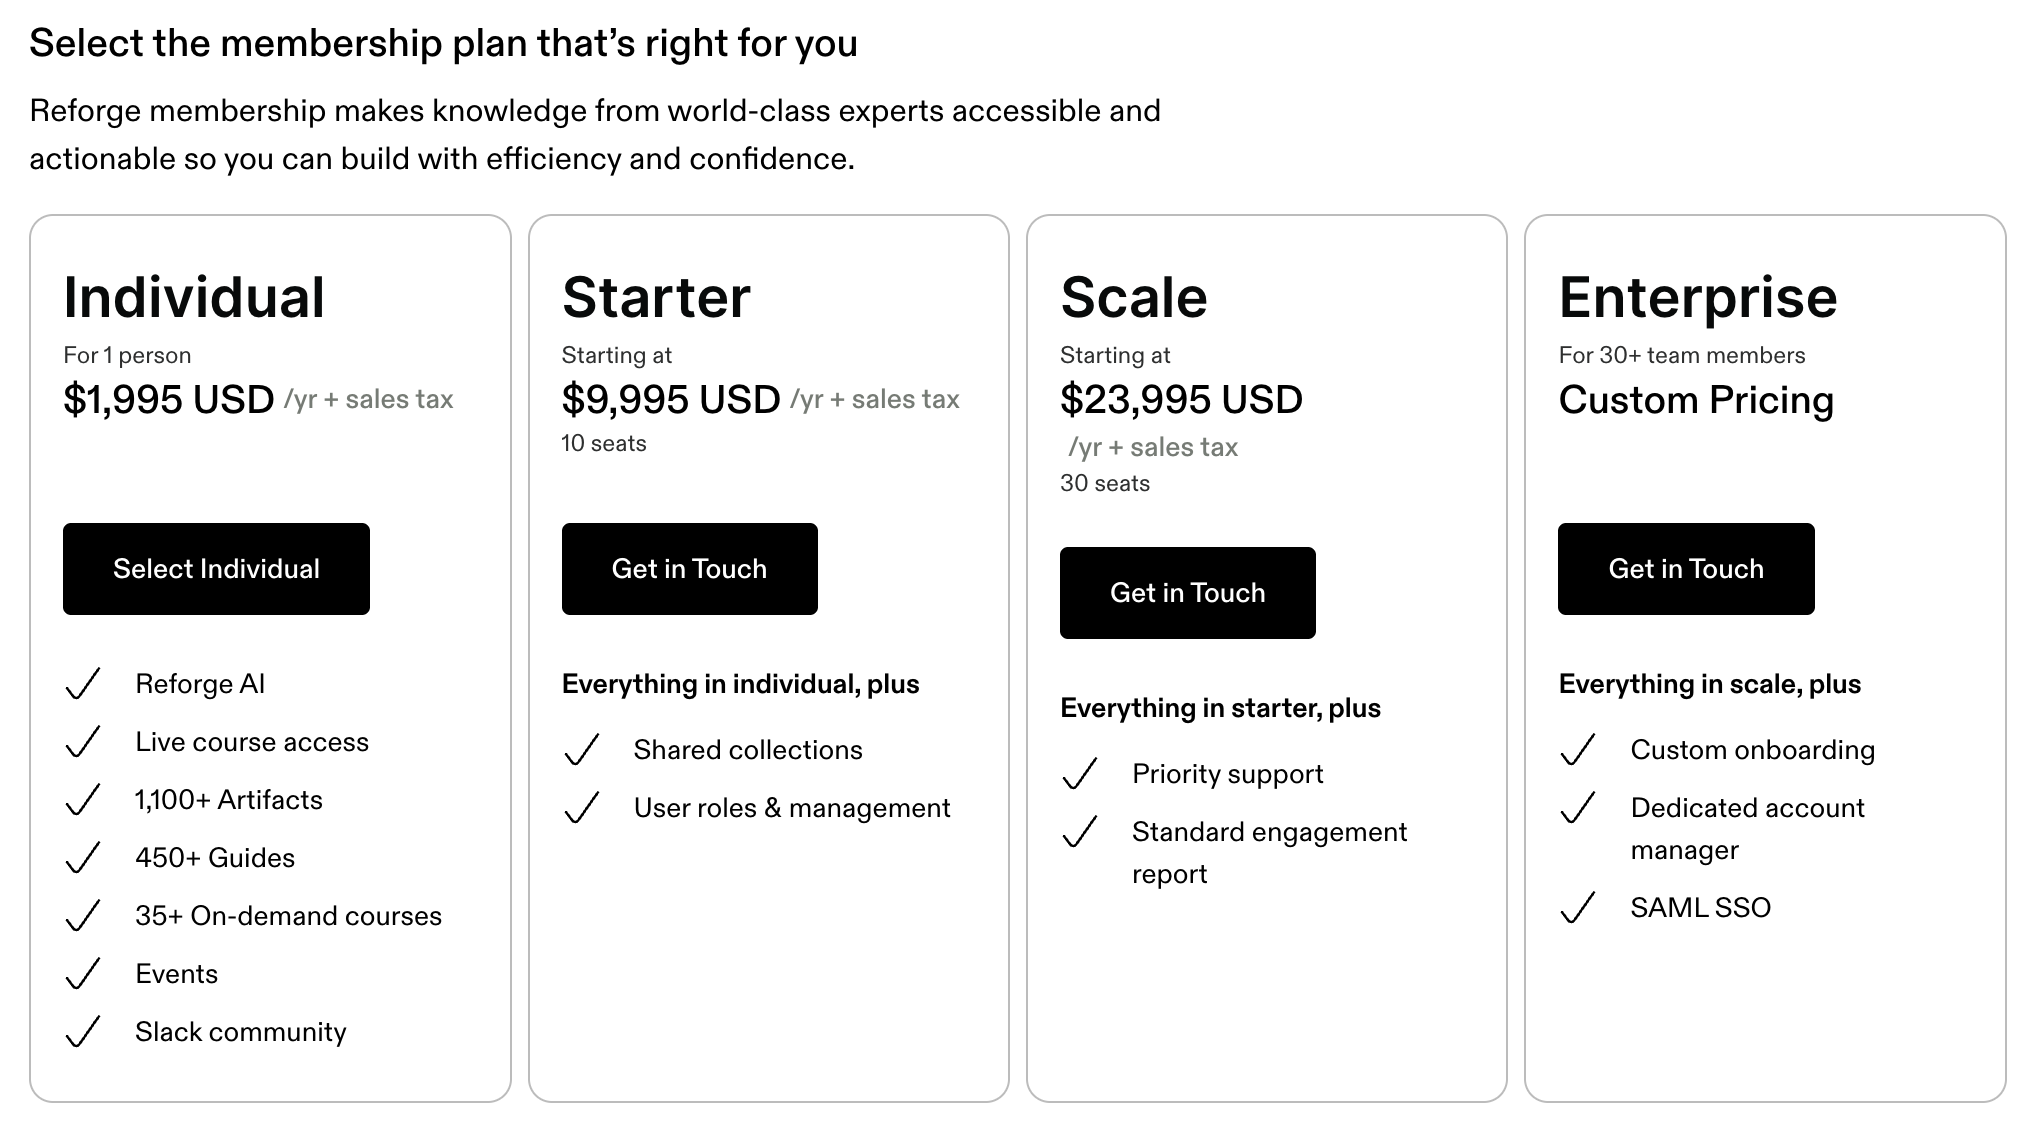Viewport: 2040px width, 1126px height.
Task: Click the checkmark beside Priority support
Action: pos(1080,774)
